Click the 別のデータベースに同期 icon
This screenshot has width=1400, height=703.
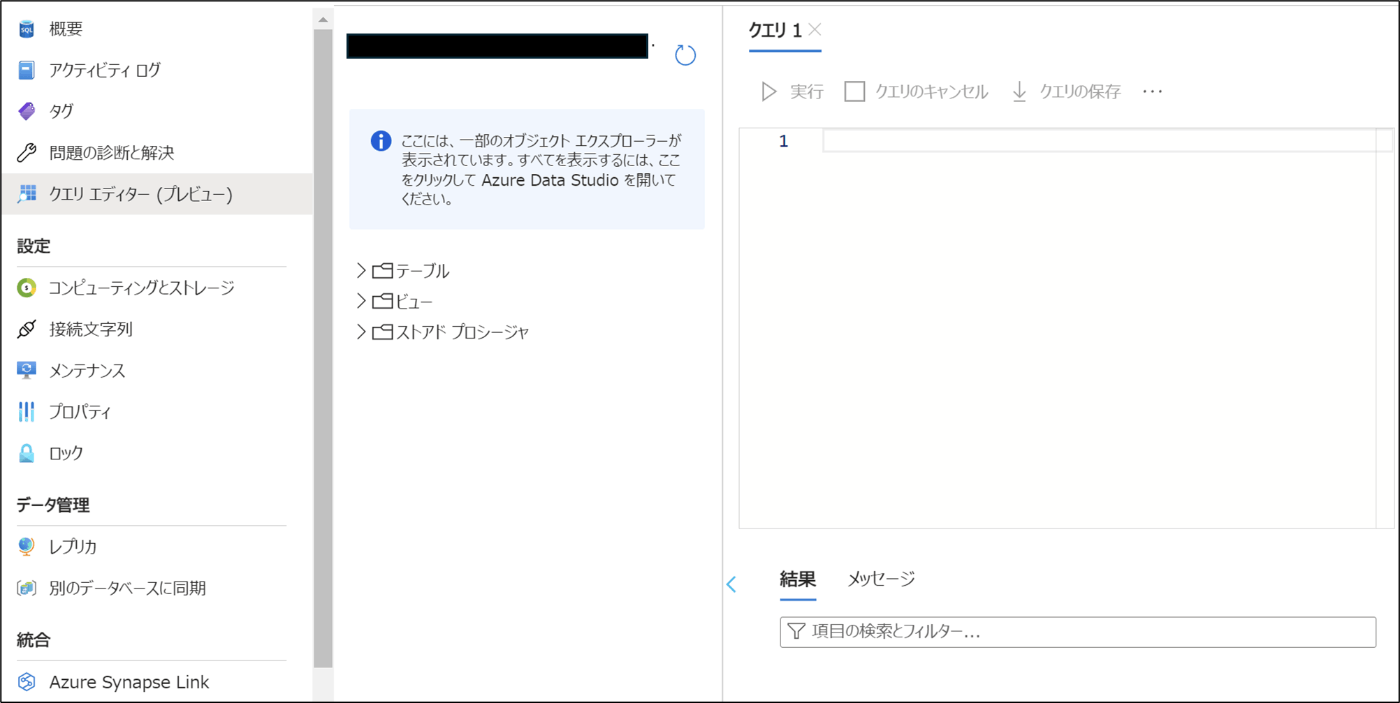coord(27,588)
